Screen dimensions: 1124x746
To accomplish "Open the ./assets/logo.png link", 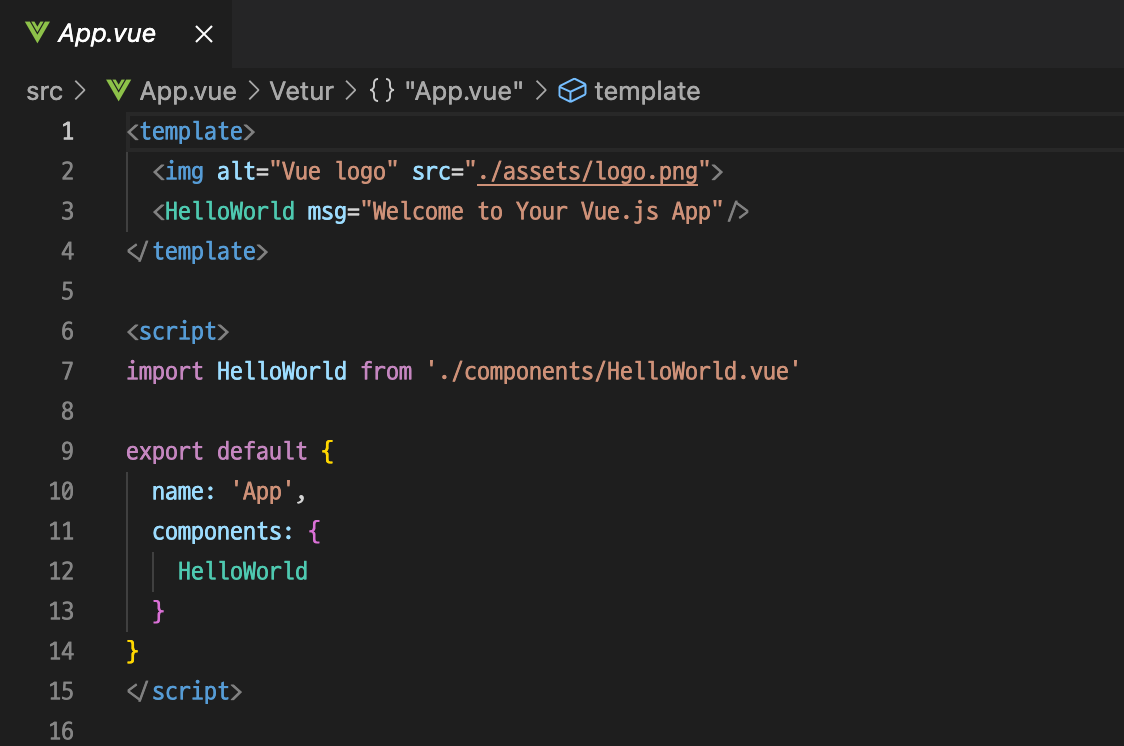I will pos(588,172).
